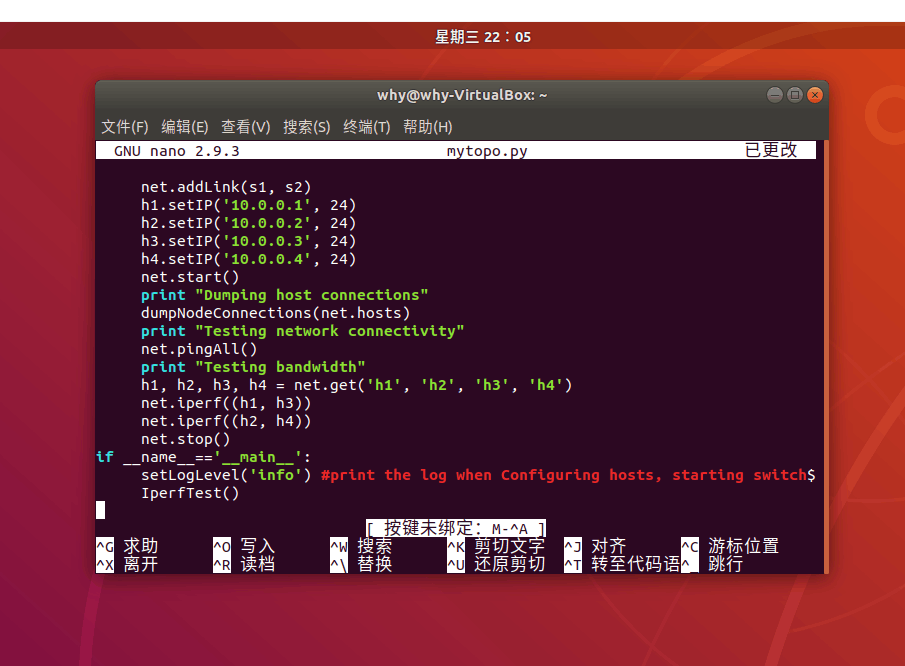This screenshot has height=666, width=905.
Task: Open the 文件(F) menu
Action: click(125, 127)
